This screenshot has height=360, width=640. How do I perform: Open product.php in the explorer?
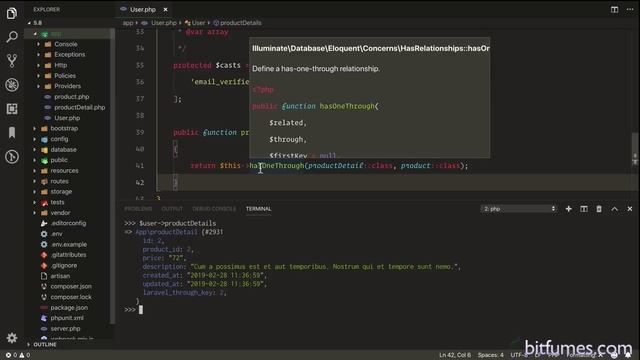coord(71,97)
